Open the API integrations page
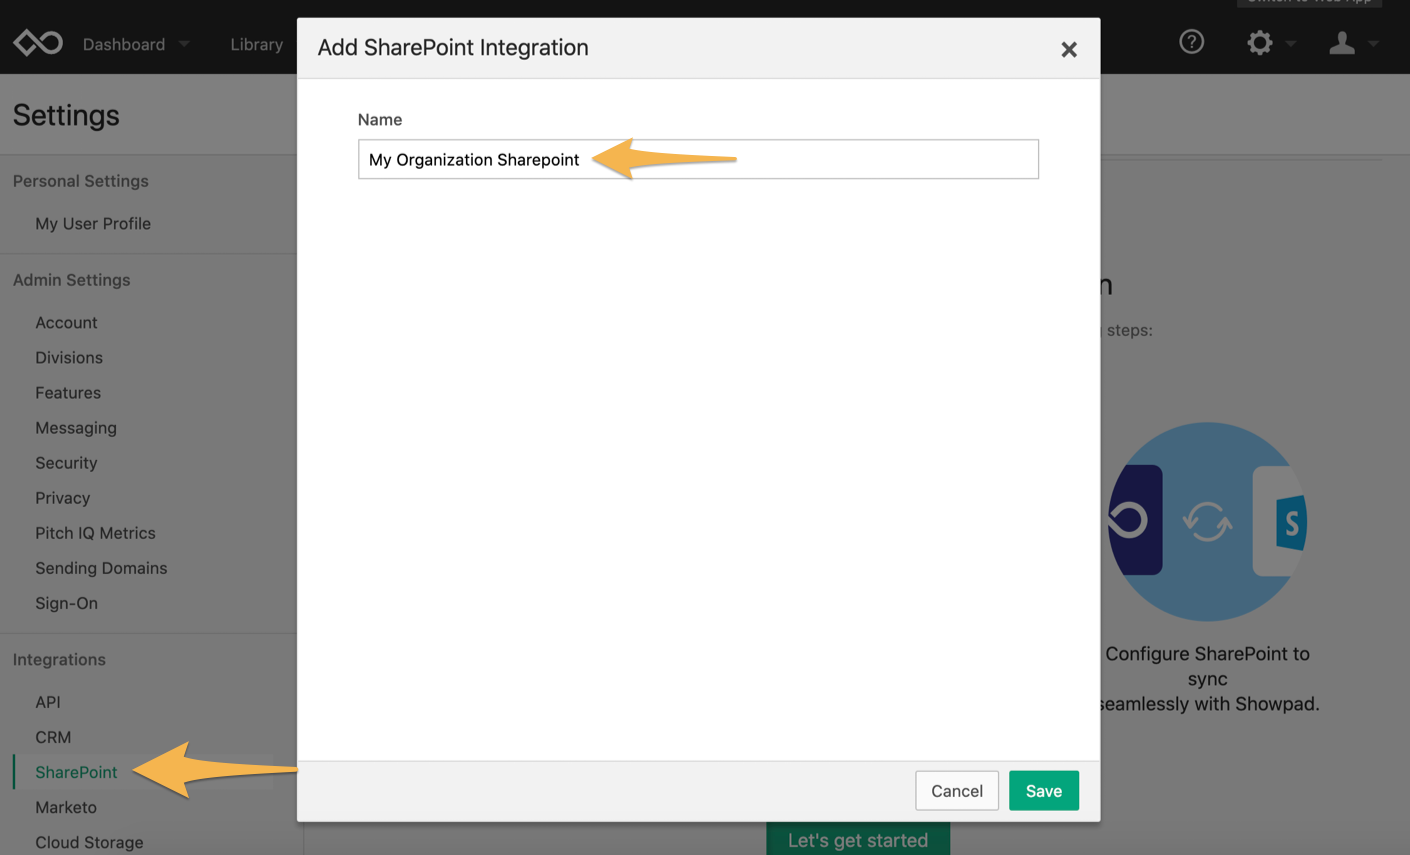This screenshot has width=1410, height=855. click(48, 701)
